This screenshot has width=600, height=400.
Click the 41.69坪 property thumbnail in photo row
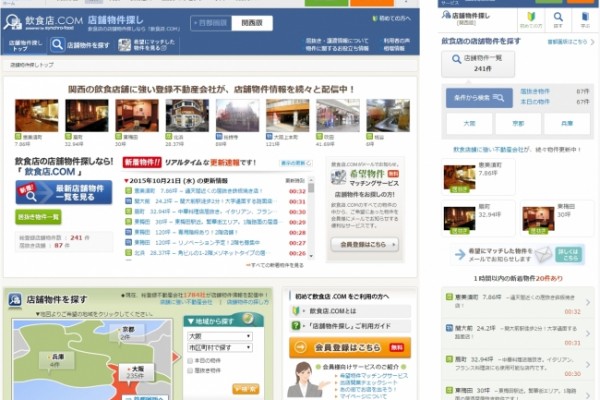click(338, 116)
